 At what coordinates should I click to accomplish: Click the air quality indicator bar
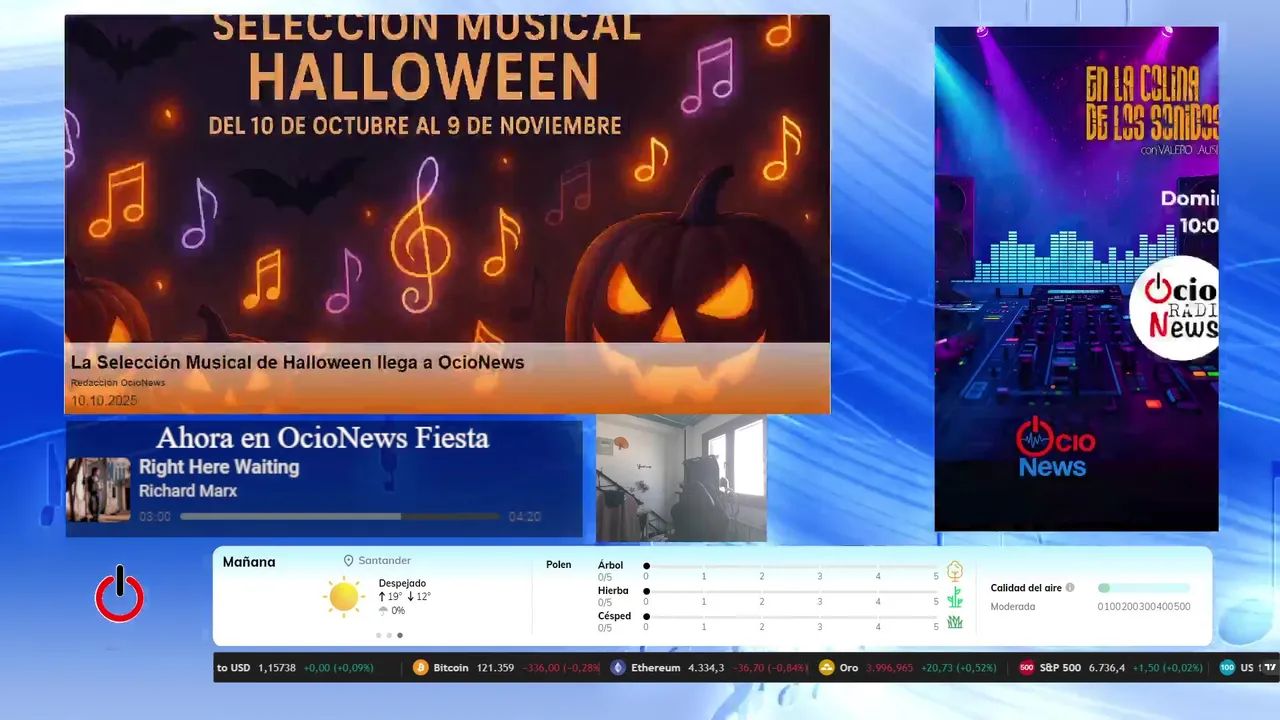(1144, 588)
